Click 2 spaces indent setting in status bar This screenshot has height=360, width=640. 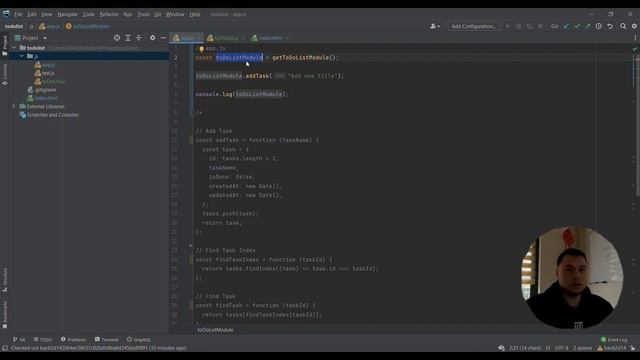click(x=582, y=348)
